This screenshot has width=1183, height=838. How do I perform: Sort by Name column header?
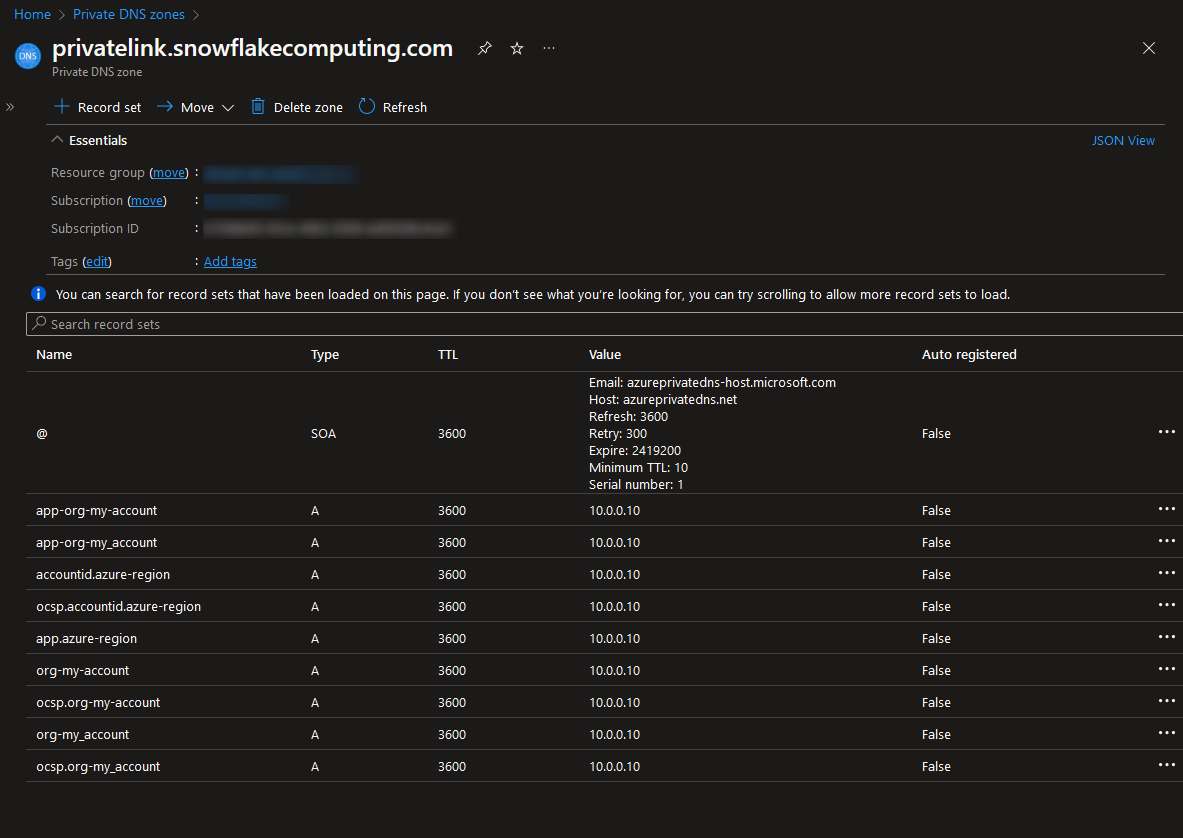[54, 355]
